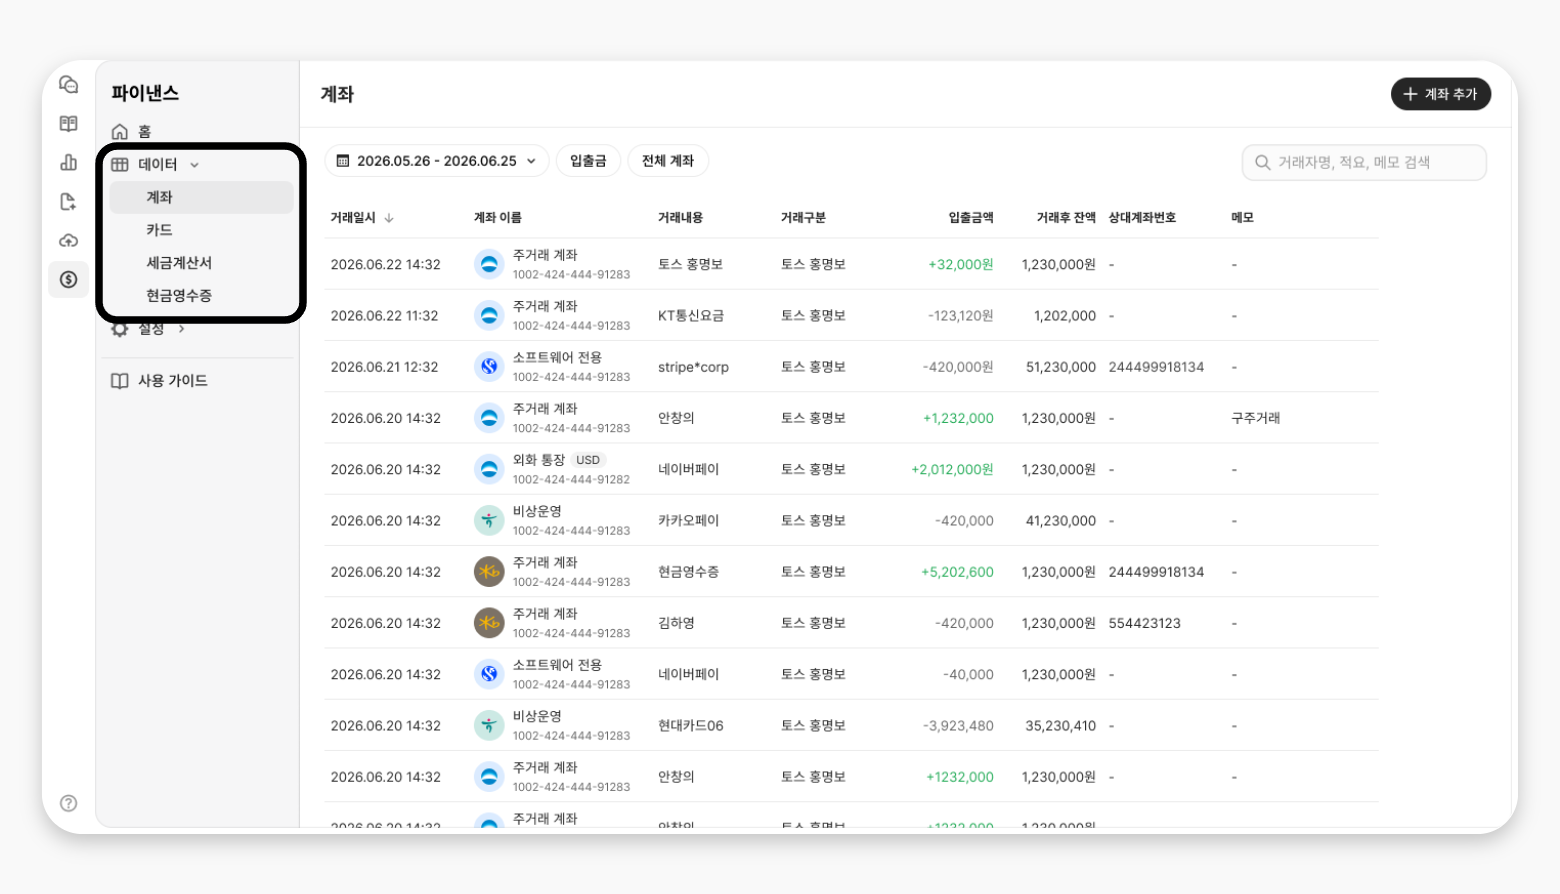This screenshot has height=894, width=1560.
Task: Click the 김하영 transaction description
Action: pos(676,623)
